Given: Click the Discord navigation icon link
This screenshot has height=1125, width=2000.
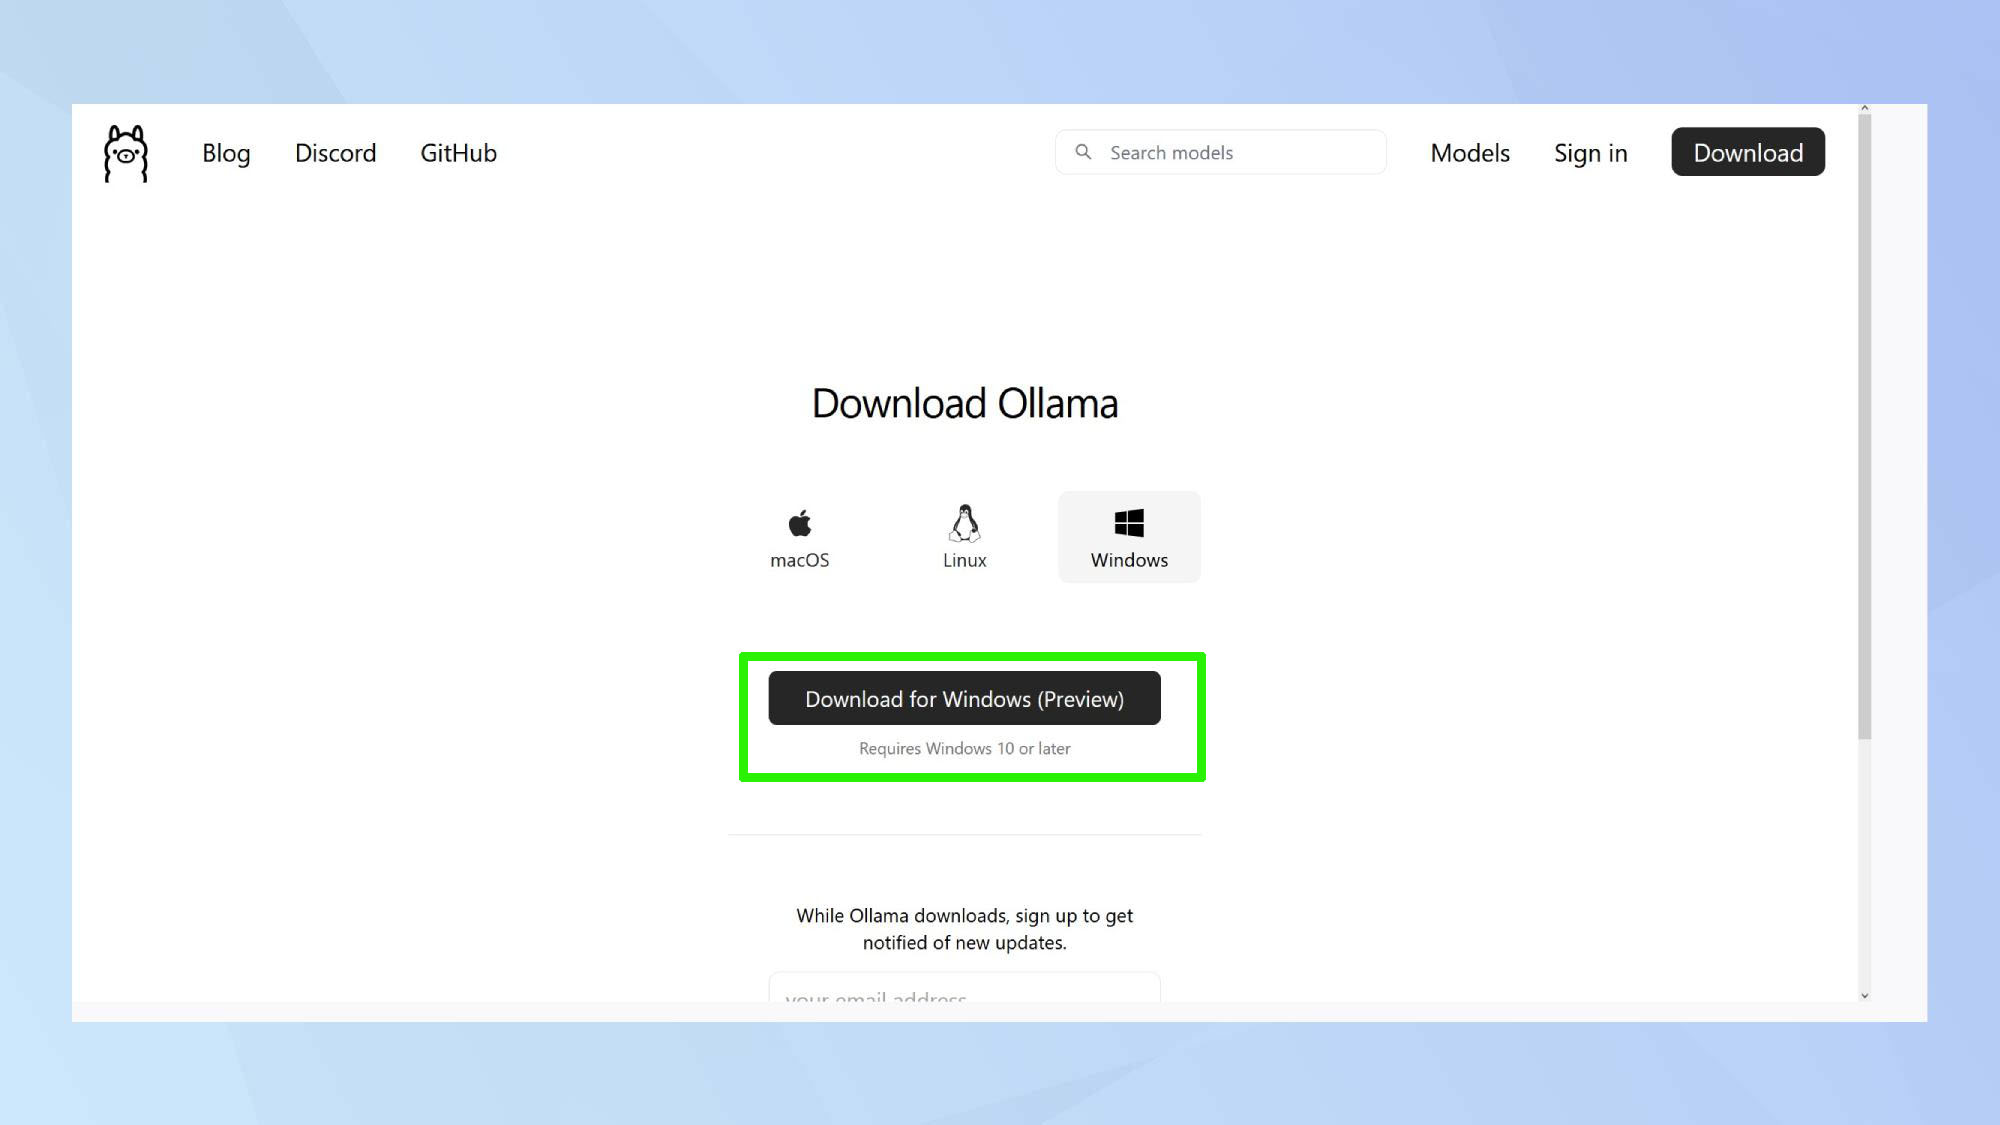Looking at the screenshot, I should tap(335, 151).
